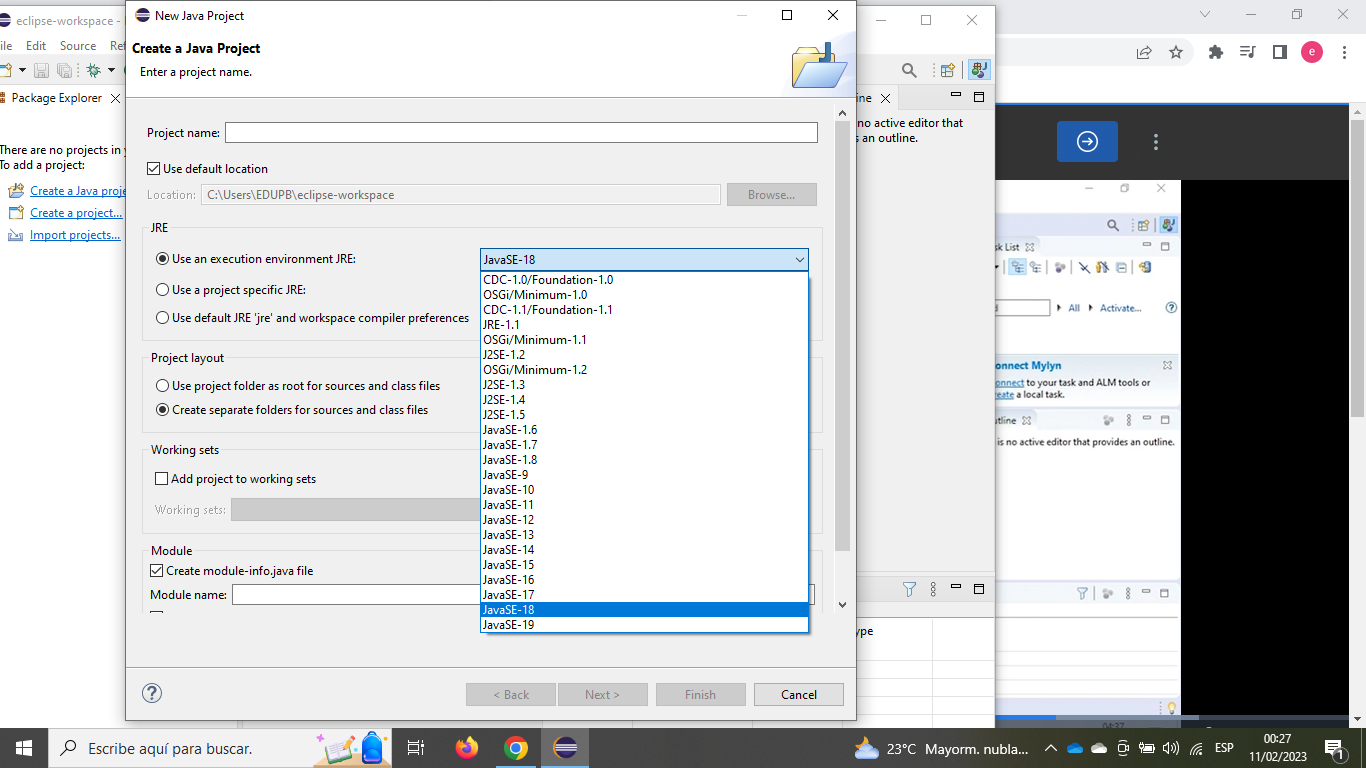Close the Package Explorer tab
The width and height of the screenshot is (1366, 768).
[115, 98]
